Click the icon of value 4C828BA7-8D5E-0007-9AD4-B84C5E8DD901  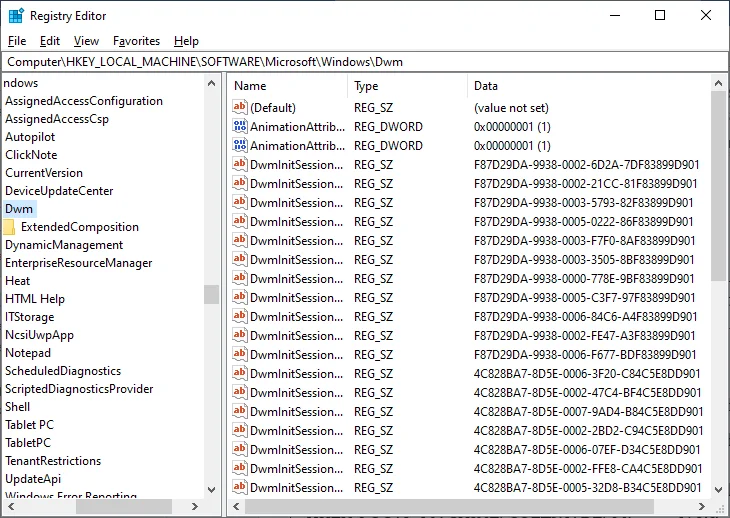[x=239, y=411]
